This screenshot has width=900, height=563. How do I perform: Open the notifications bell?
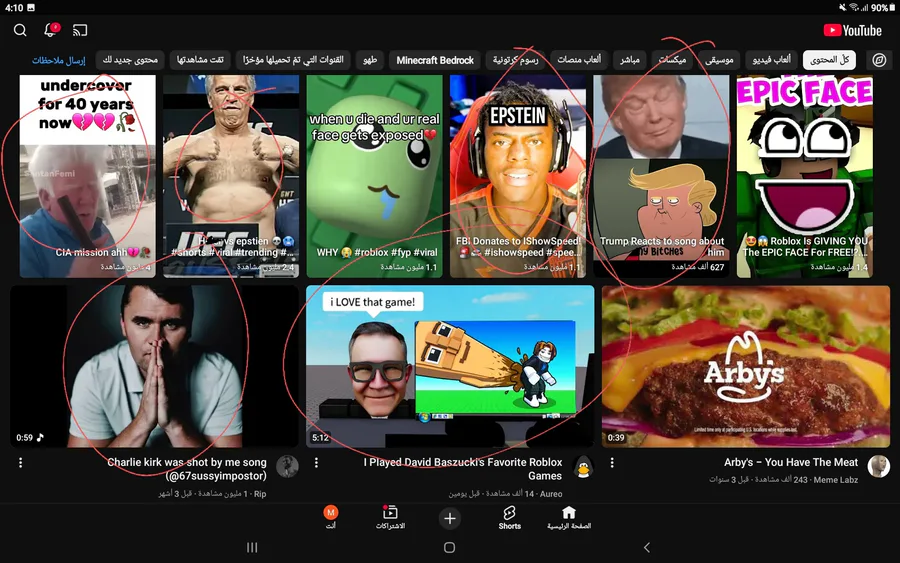coord(51,30)
